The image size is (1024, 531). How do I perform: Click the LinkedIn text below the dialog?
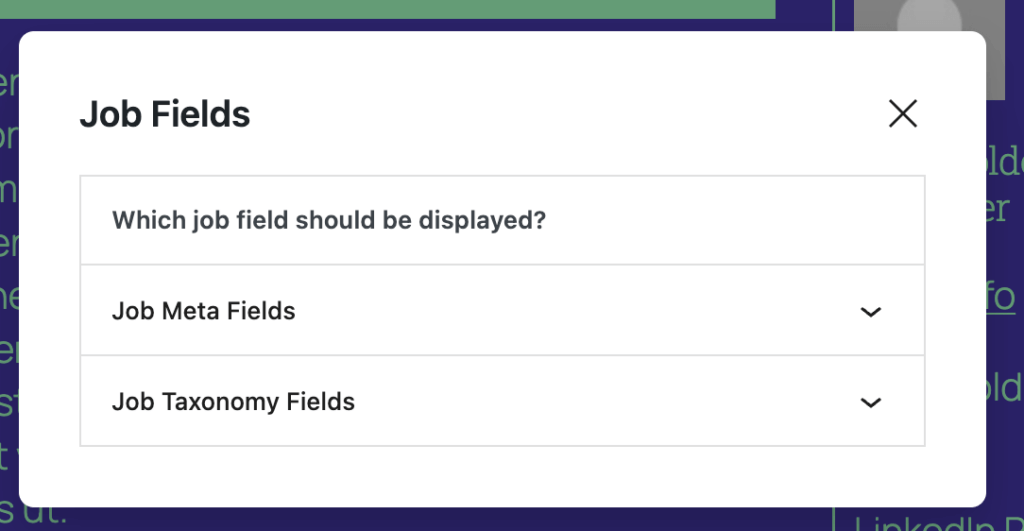930,524
